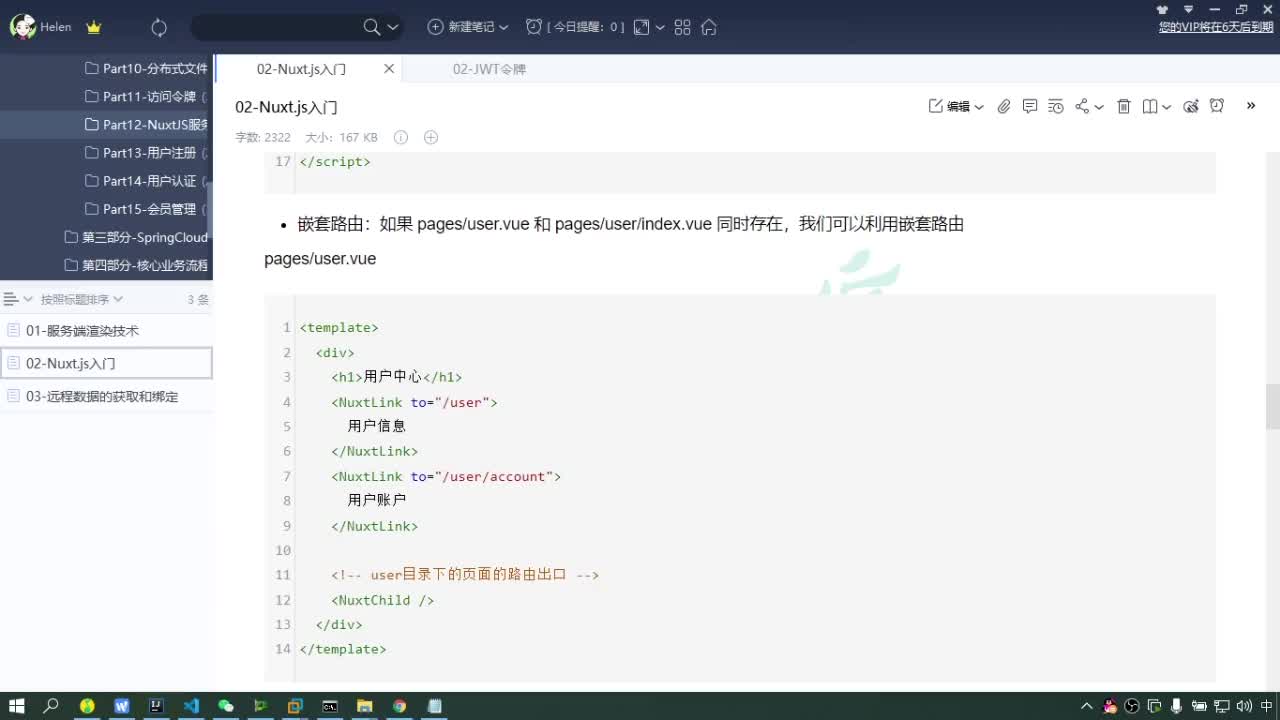Open the VIP crown icon
Viewport: 1280px width, 720px height.
coord(94,27)
